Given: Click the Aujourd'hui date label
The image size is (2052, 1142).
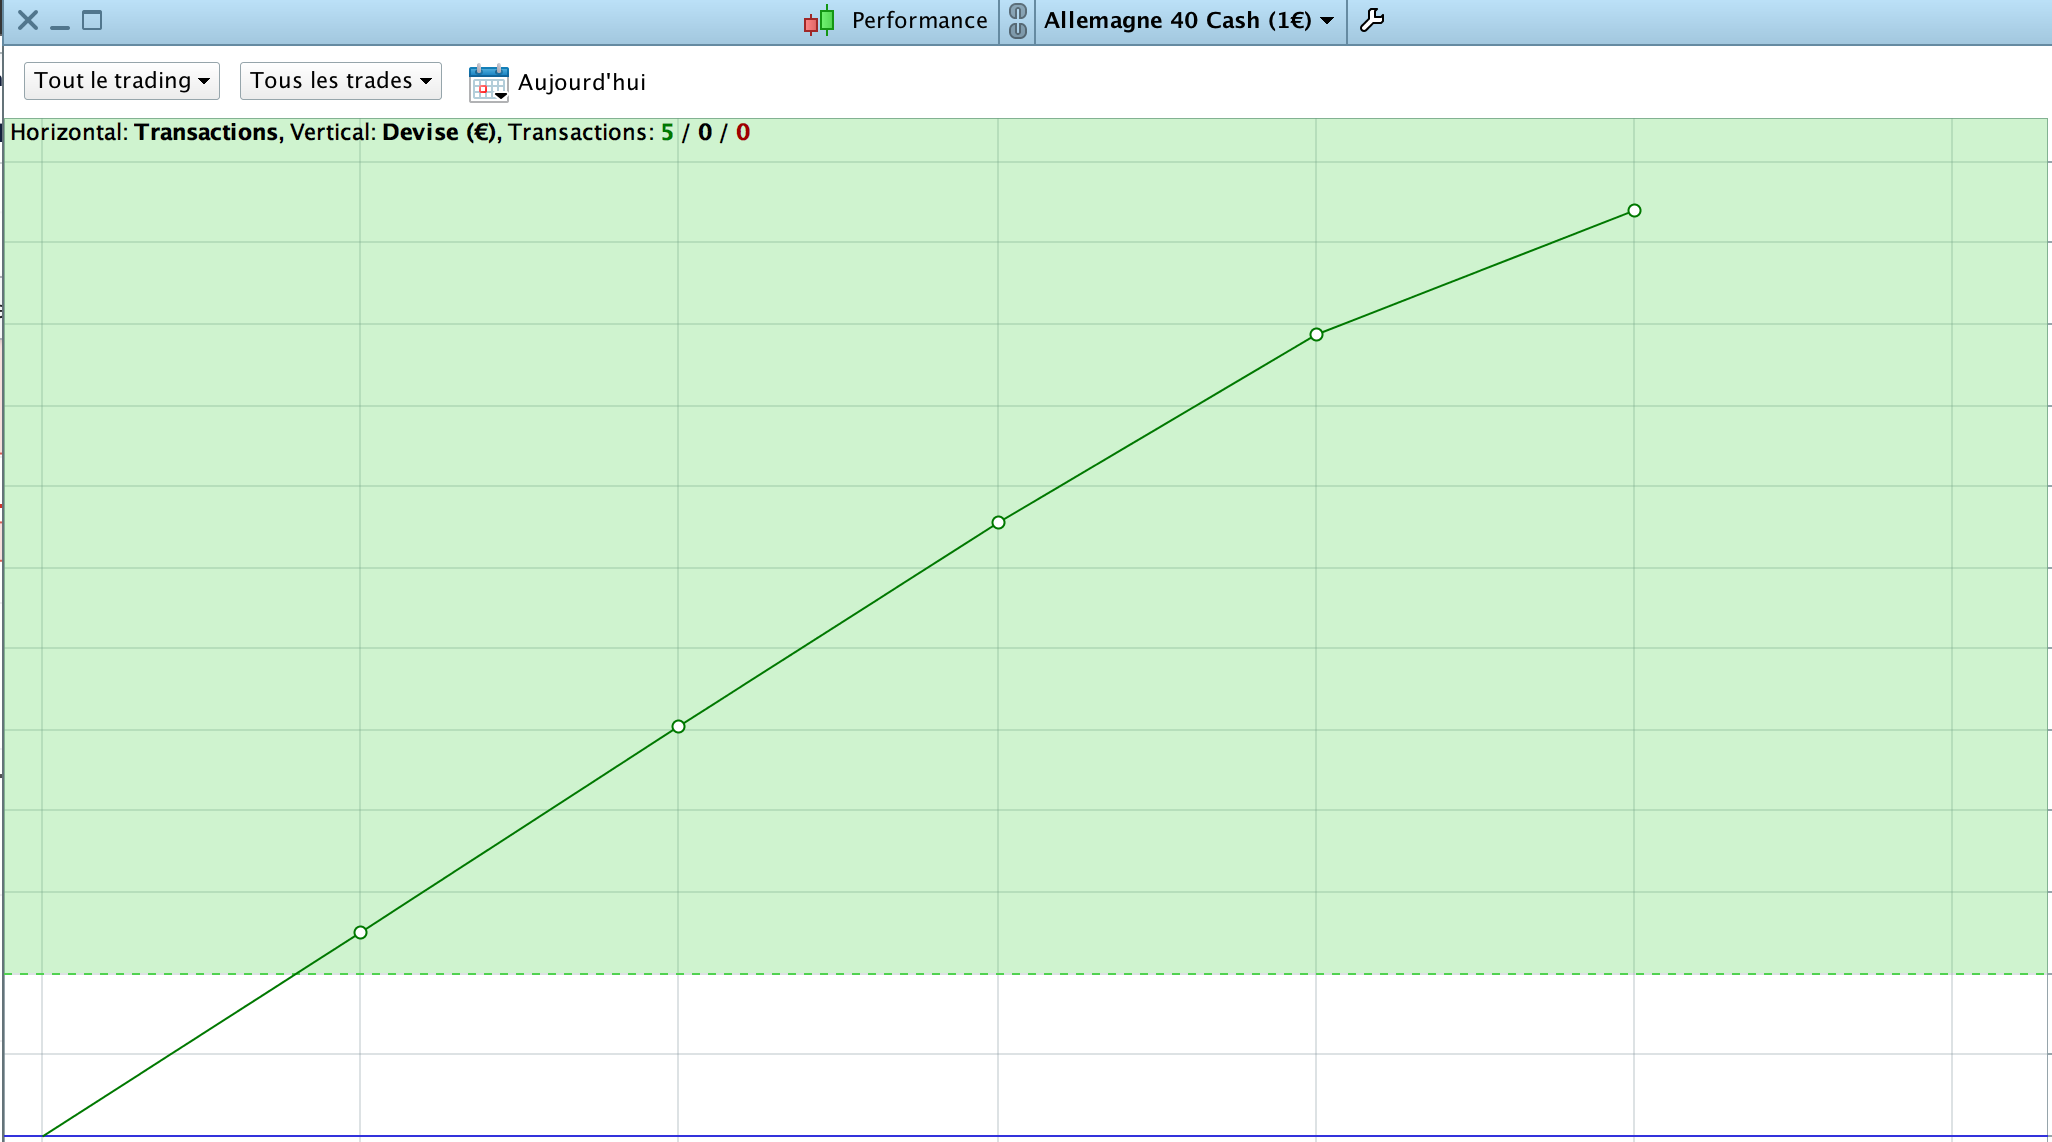Looking at the screenshot, I should [x=581, y=82].
